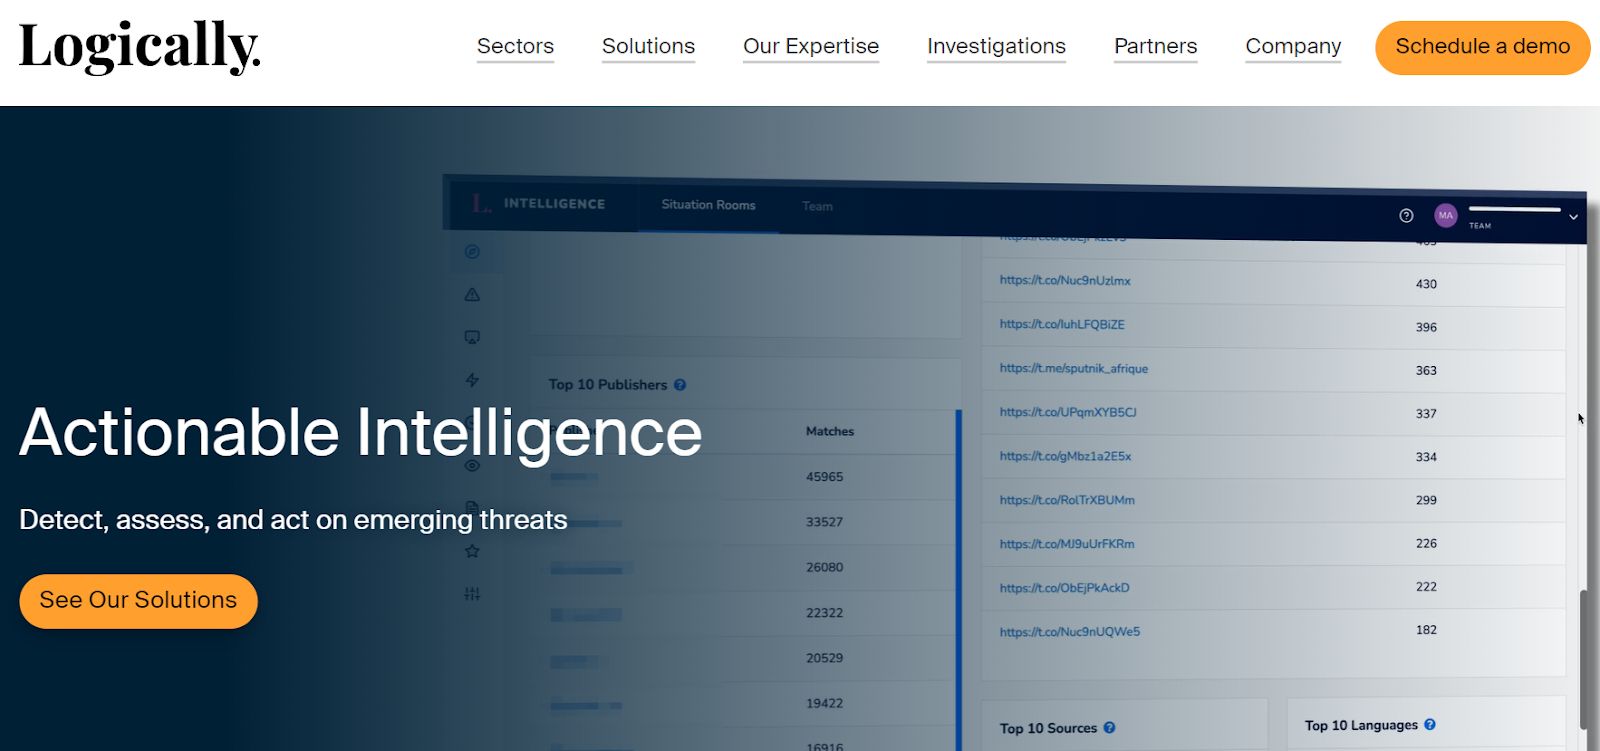Click the count 337 in links table

[x=1426, y=414]
